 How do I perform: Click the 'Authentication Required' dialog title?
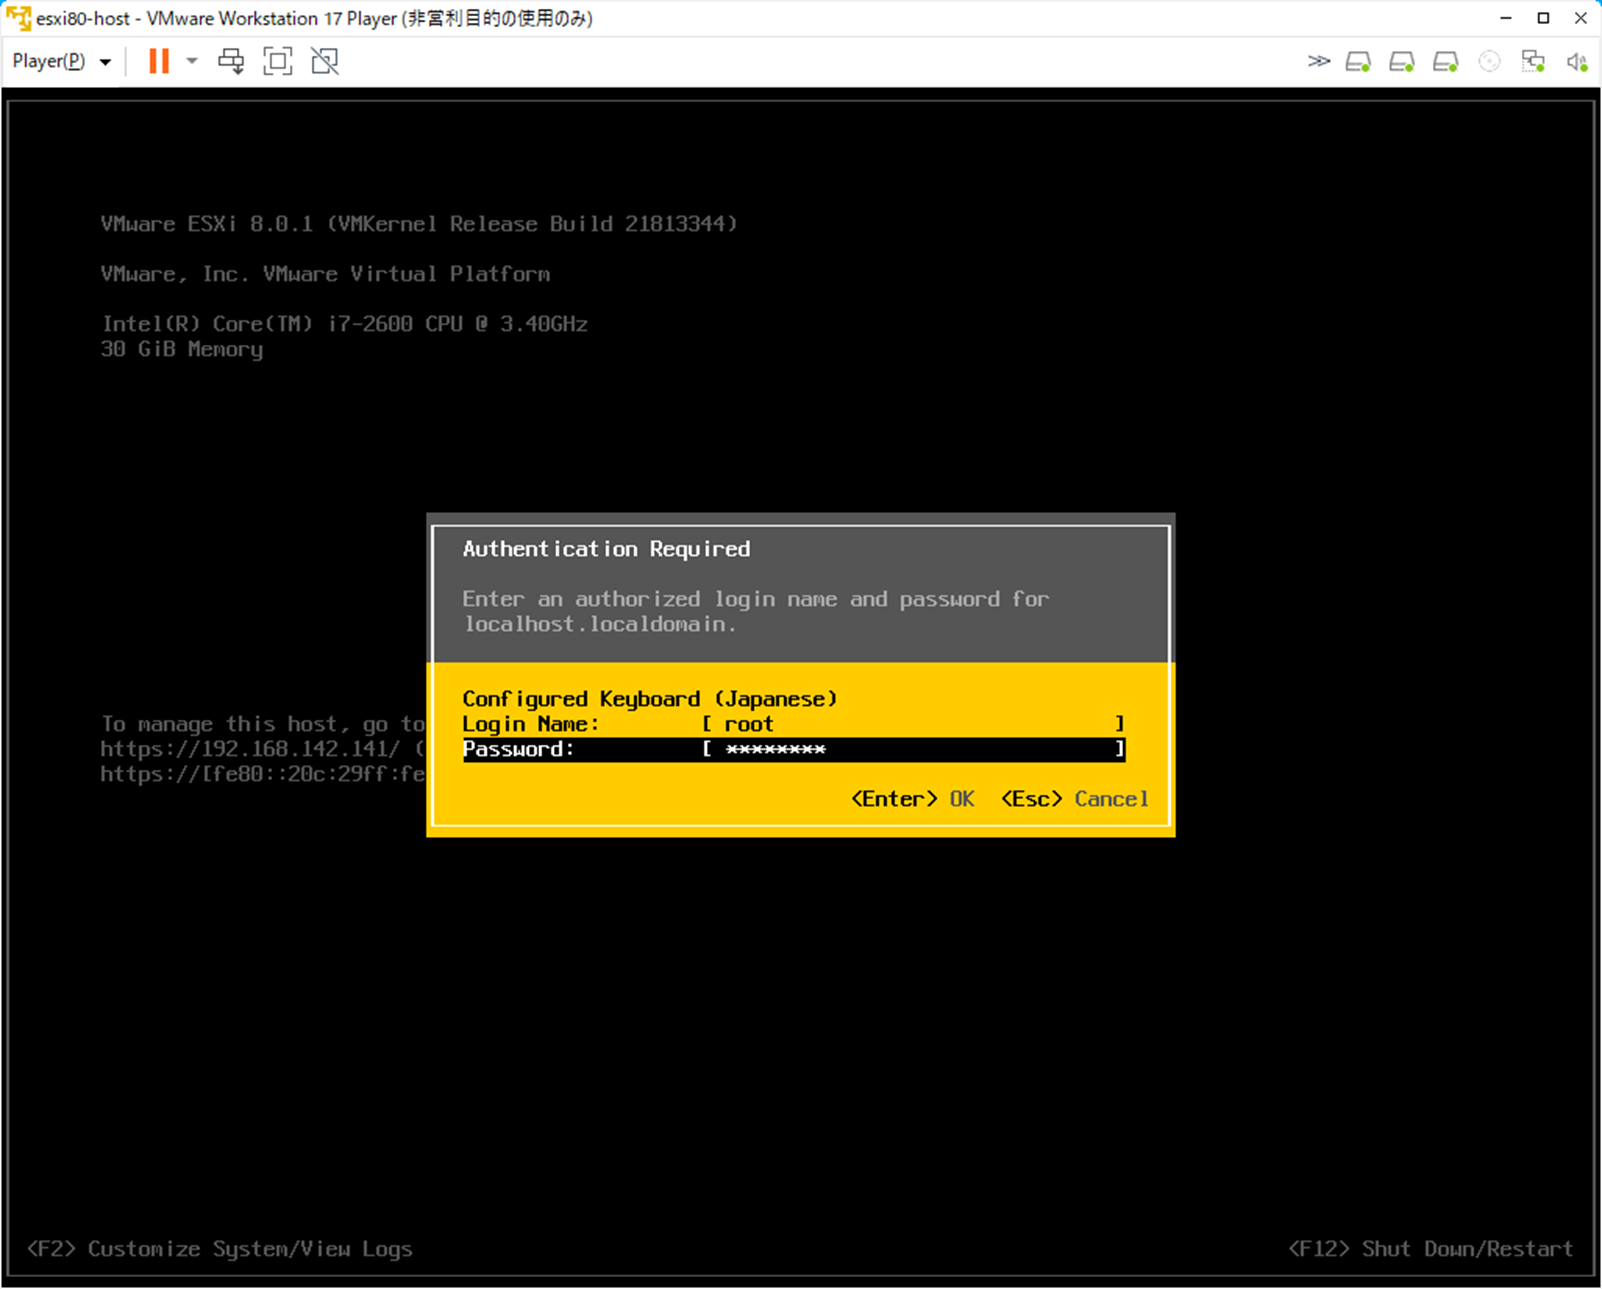point(606,549)
